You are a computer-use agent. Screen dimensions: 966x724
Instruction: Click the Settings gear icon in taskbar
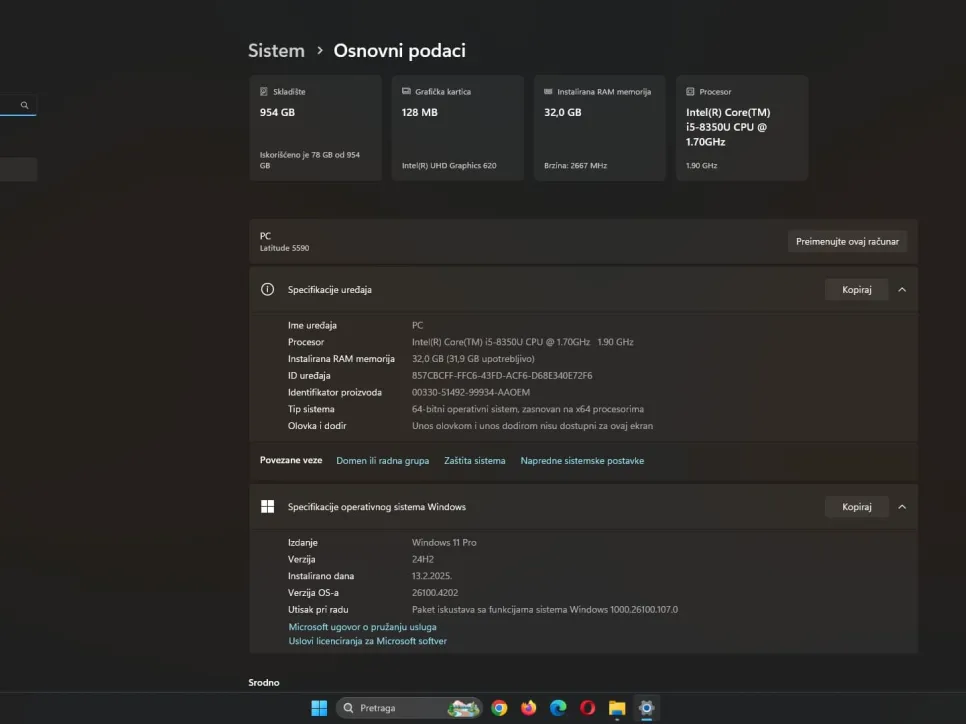(x=646, y=708)
